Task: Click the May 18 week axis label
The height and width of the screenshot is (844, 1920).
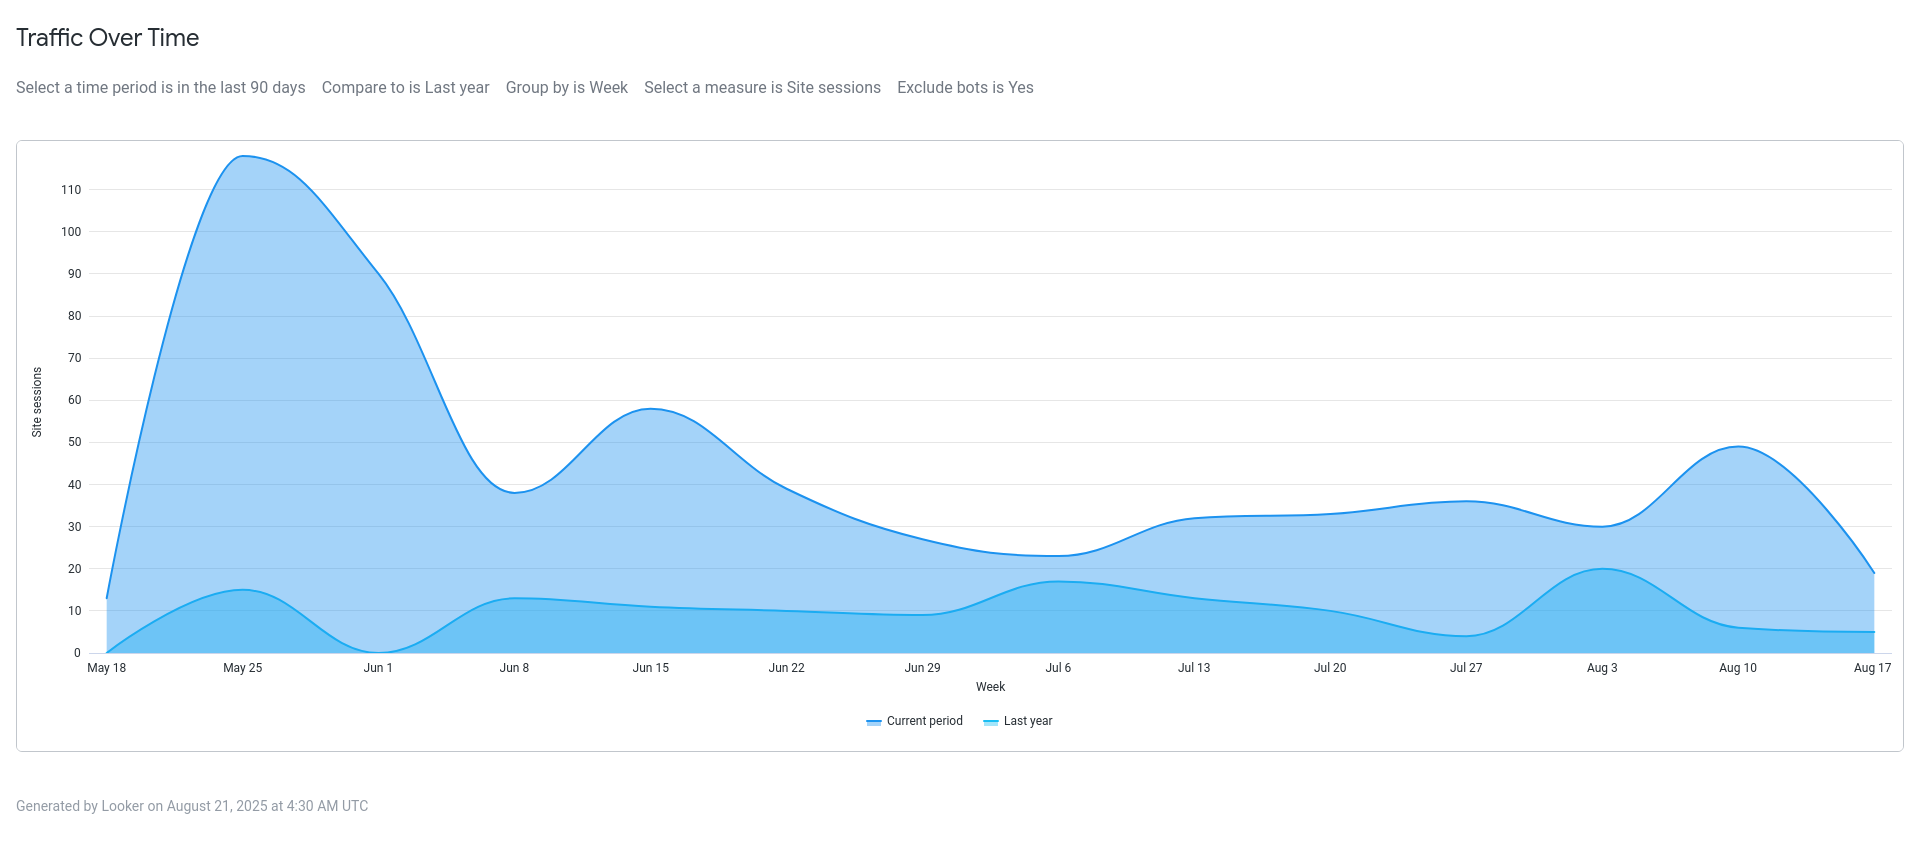Action: pyautogui.click(x=107, y=668)
